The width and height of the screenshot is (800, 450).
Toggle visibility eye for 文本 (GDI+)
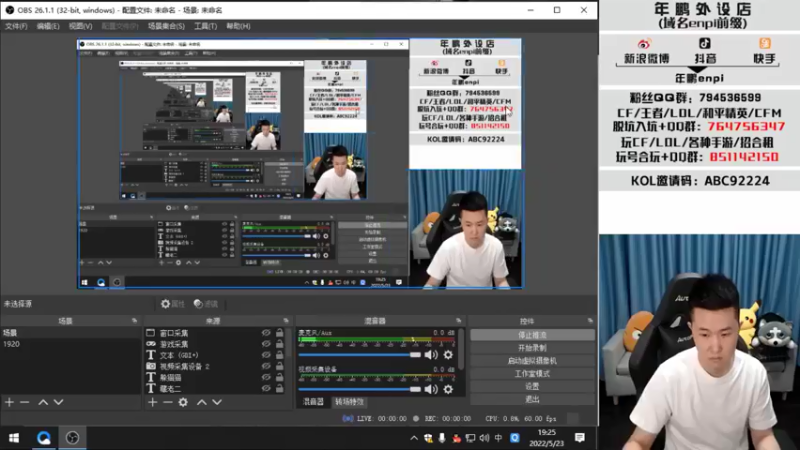pos(266,355)
